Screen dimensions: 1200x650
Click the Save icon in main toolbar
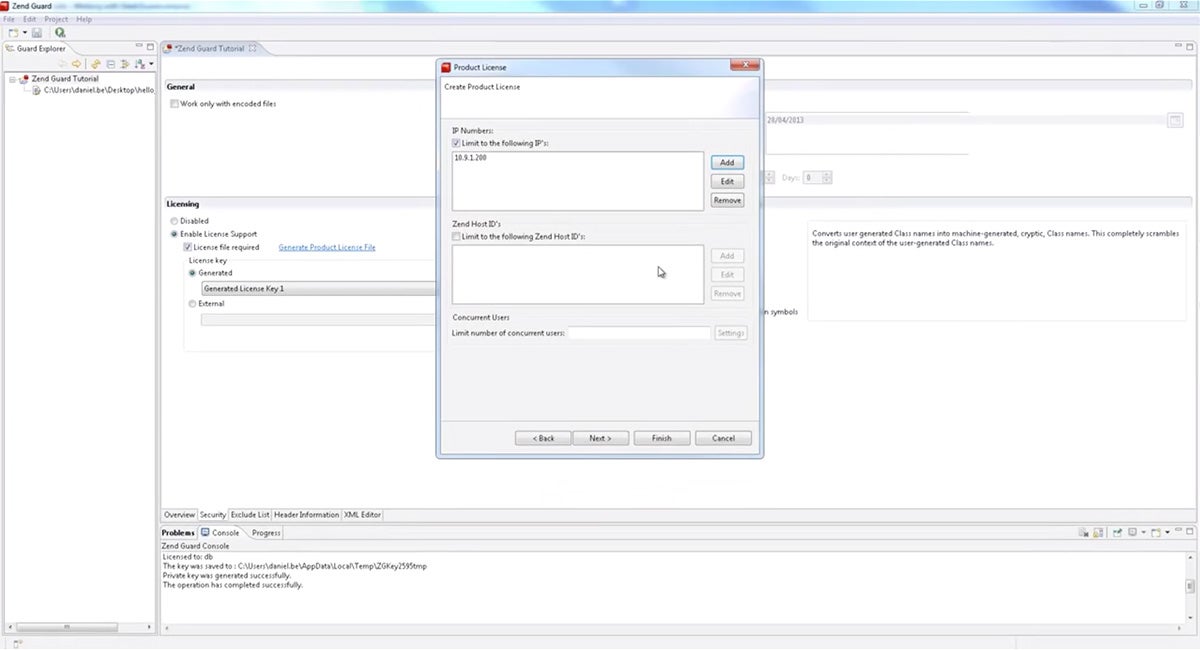37,33
